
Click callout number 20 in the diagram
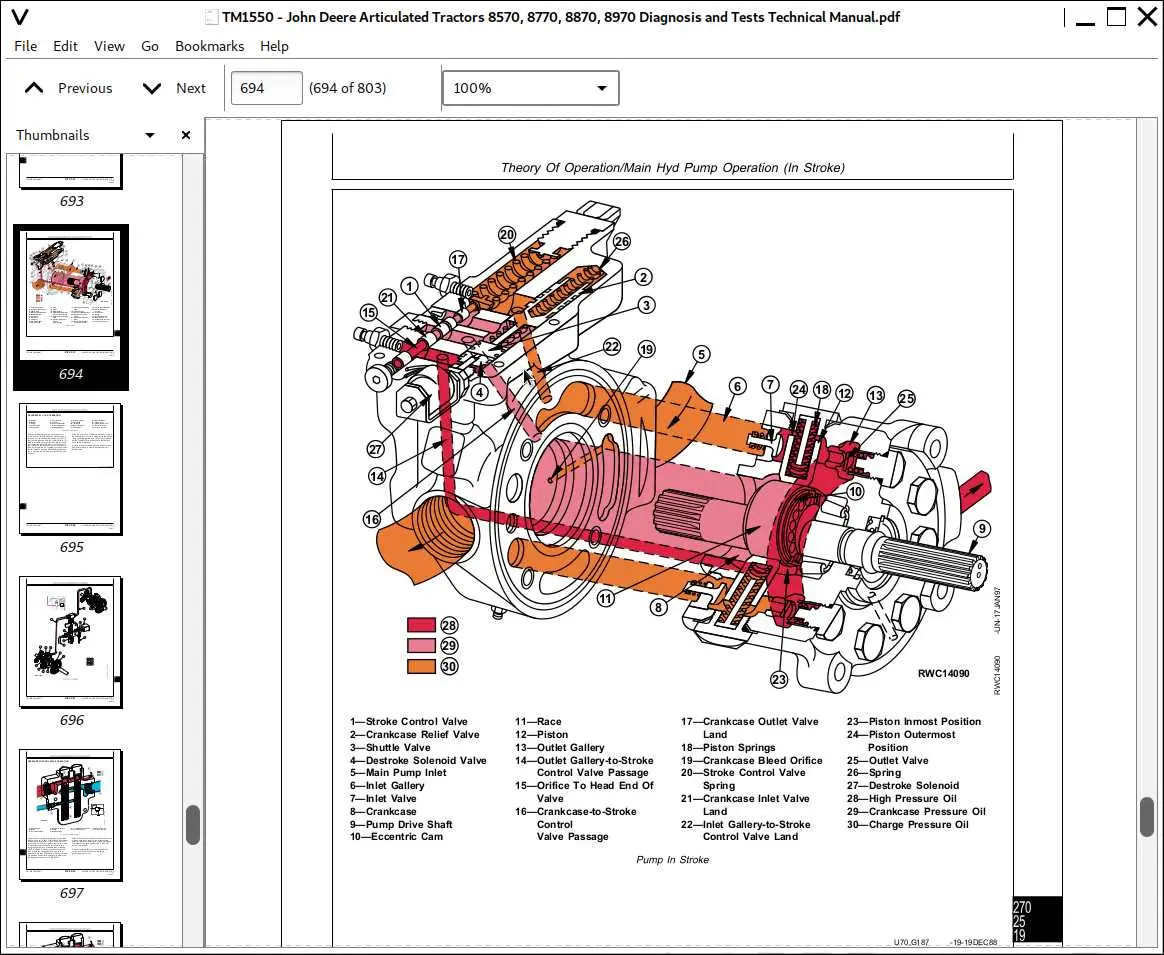tap(507, 235)
